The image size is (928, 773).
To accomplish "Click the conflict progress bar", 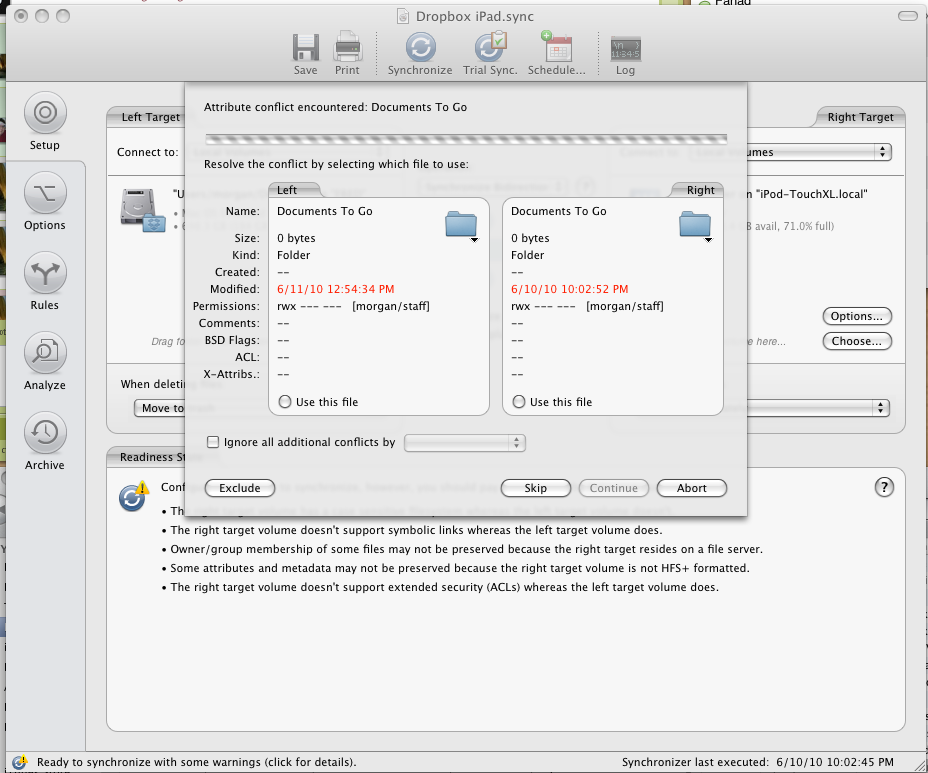I will pos(466,139).
